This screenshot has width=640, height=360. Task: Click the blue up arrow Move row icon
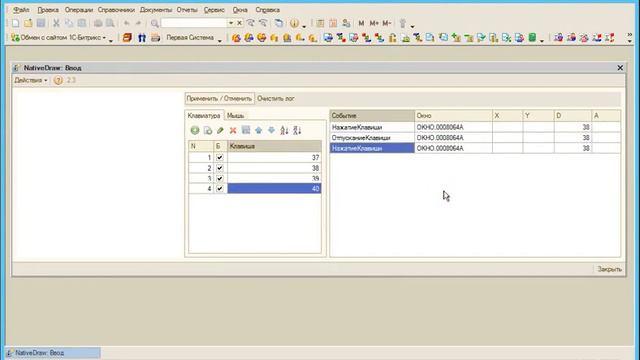click(x=258, y=130)
